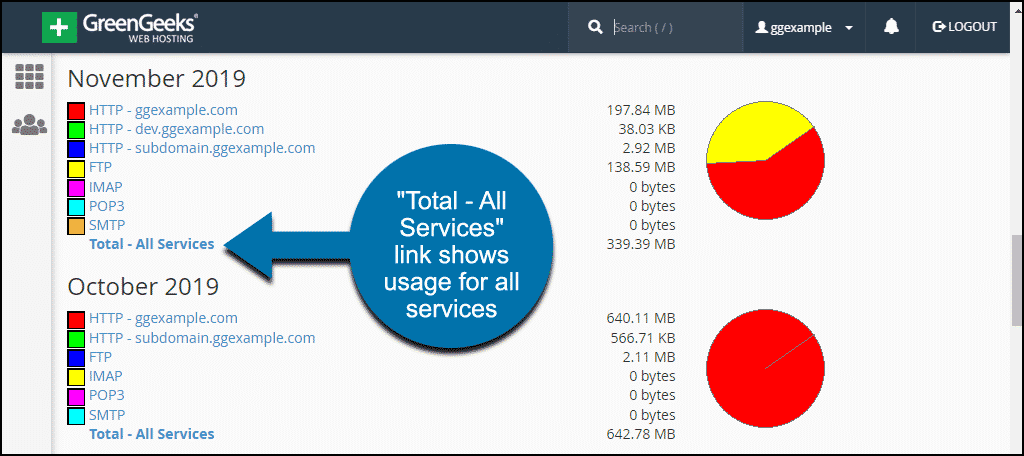
Task: Open the ggexample user dropdown
Action: (x=804, y=27)
